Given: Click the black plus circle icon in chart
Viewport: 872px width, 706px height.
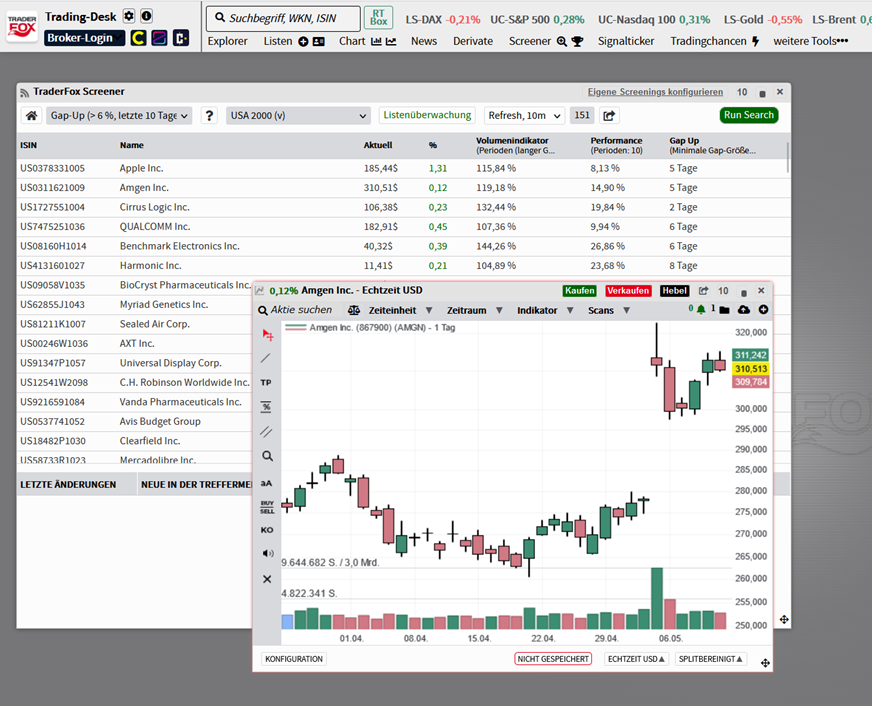Looking at the screenshot, I should pyautogui.click(x=764, y=310).
